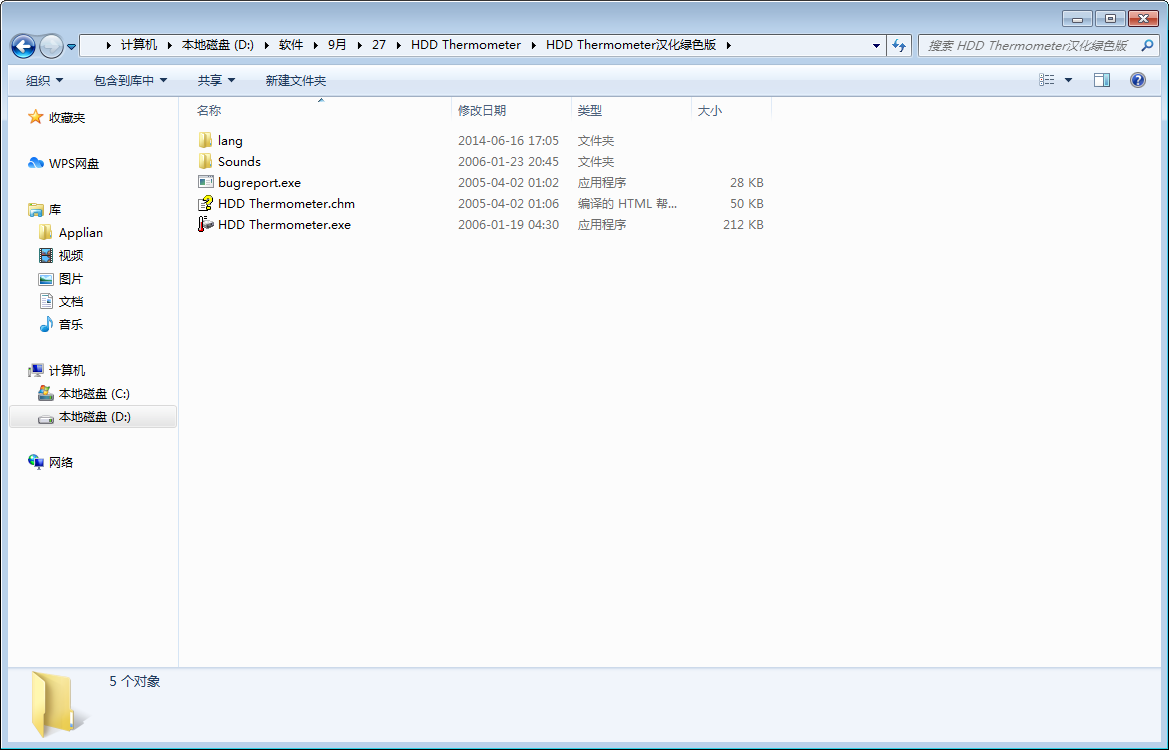Image resolution: width=1169 pixels, height=750 pixels.
Task: Click the back navigation arrow
Action: 22,45
